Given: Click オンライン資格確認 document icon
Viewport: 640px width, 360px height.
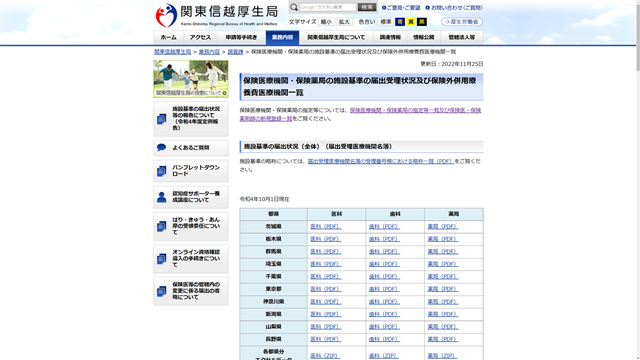Looking at the screenshot, I should click(x=162, y=259).
